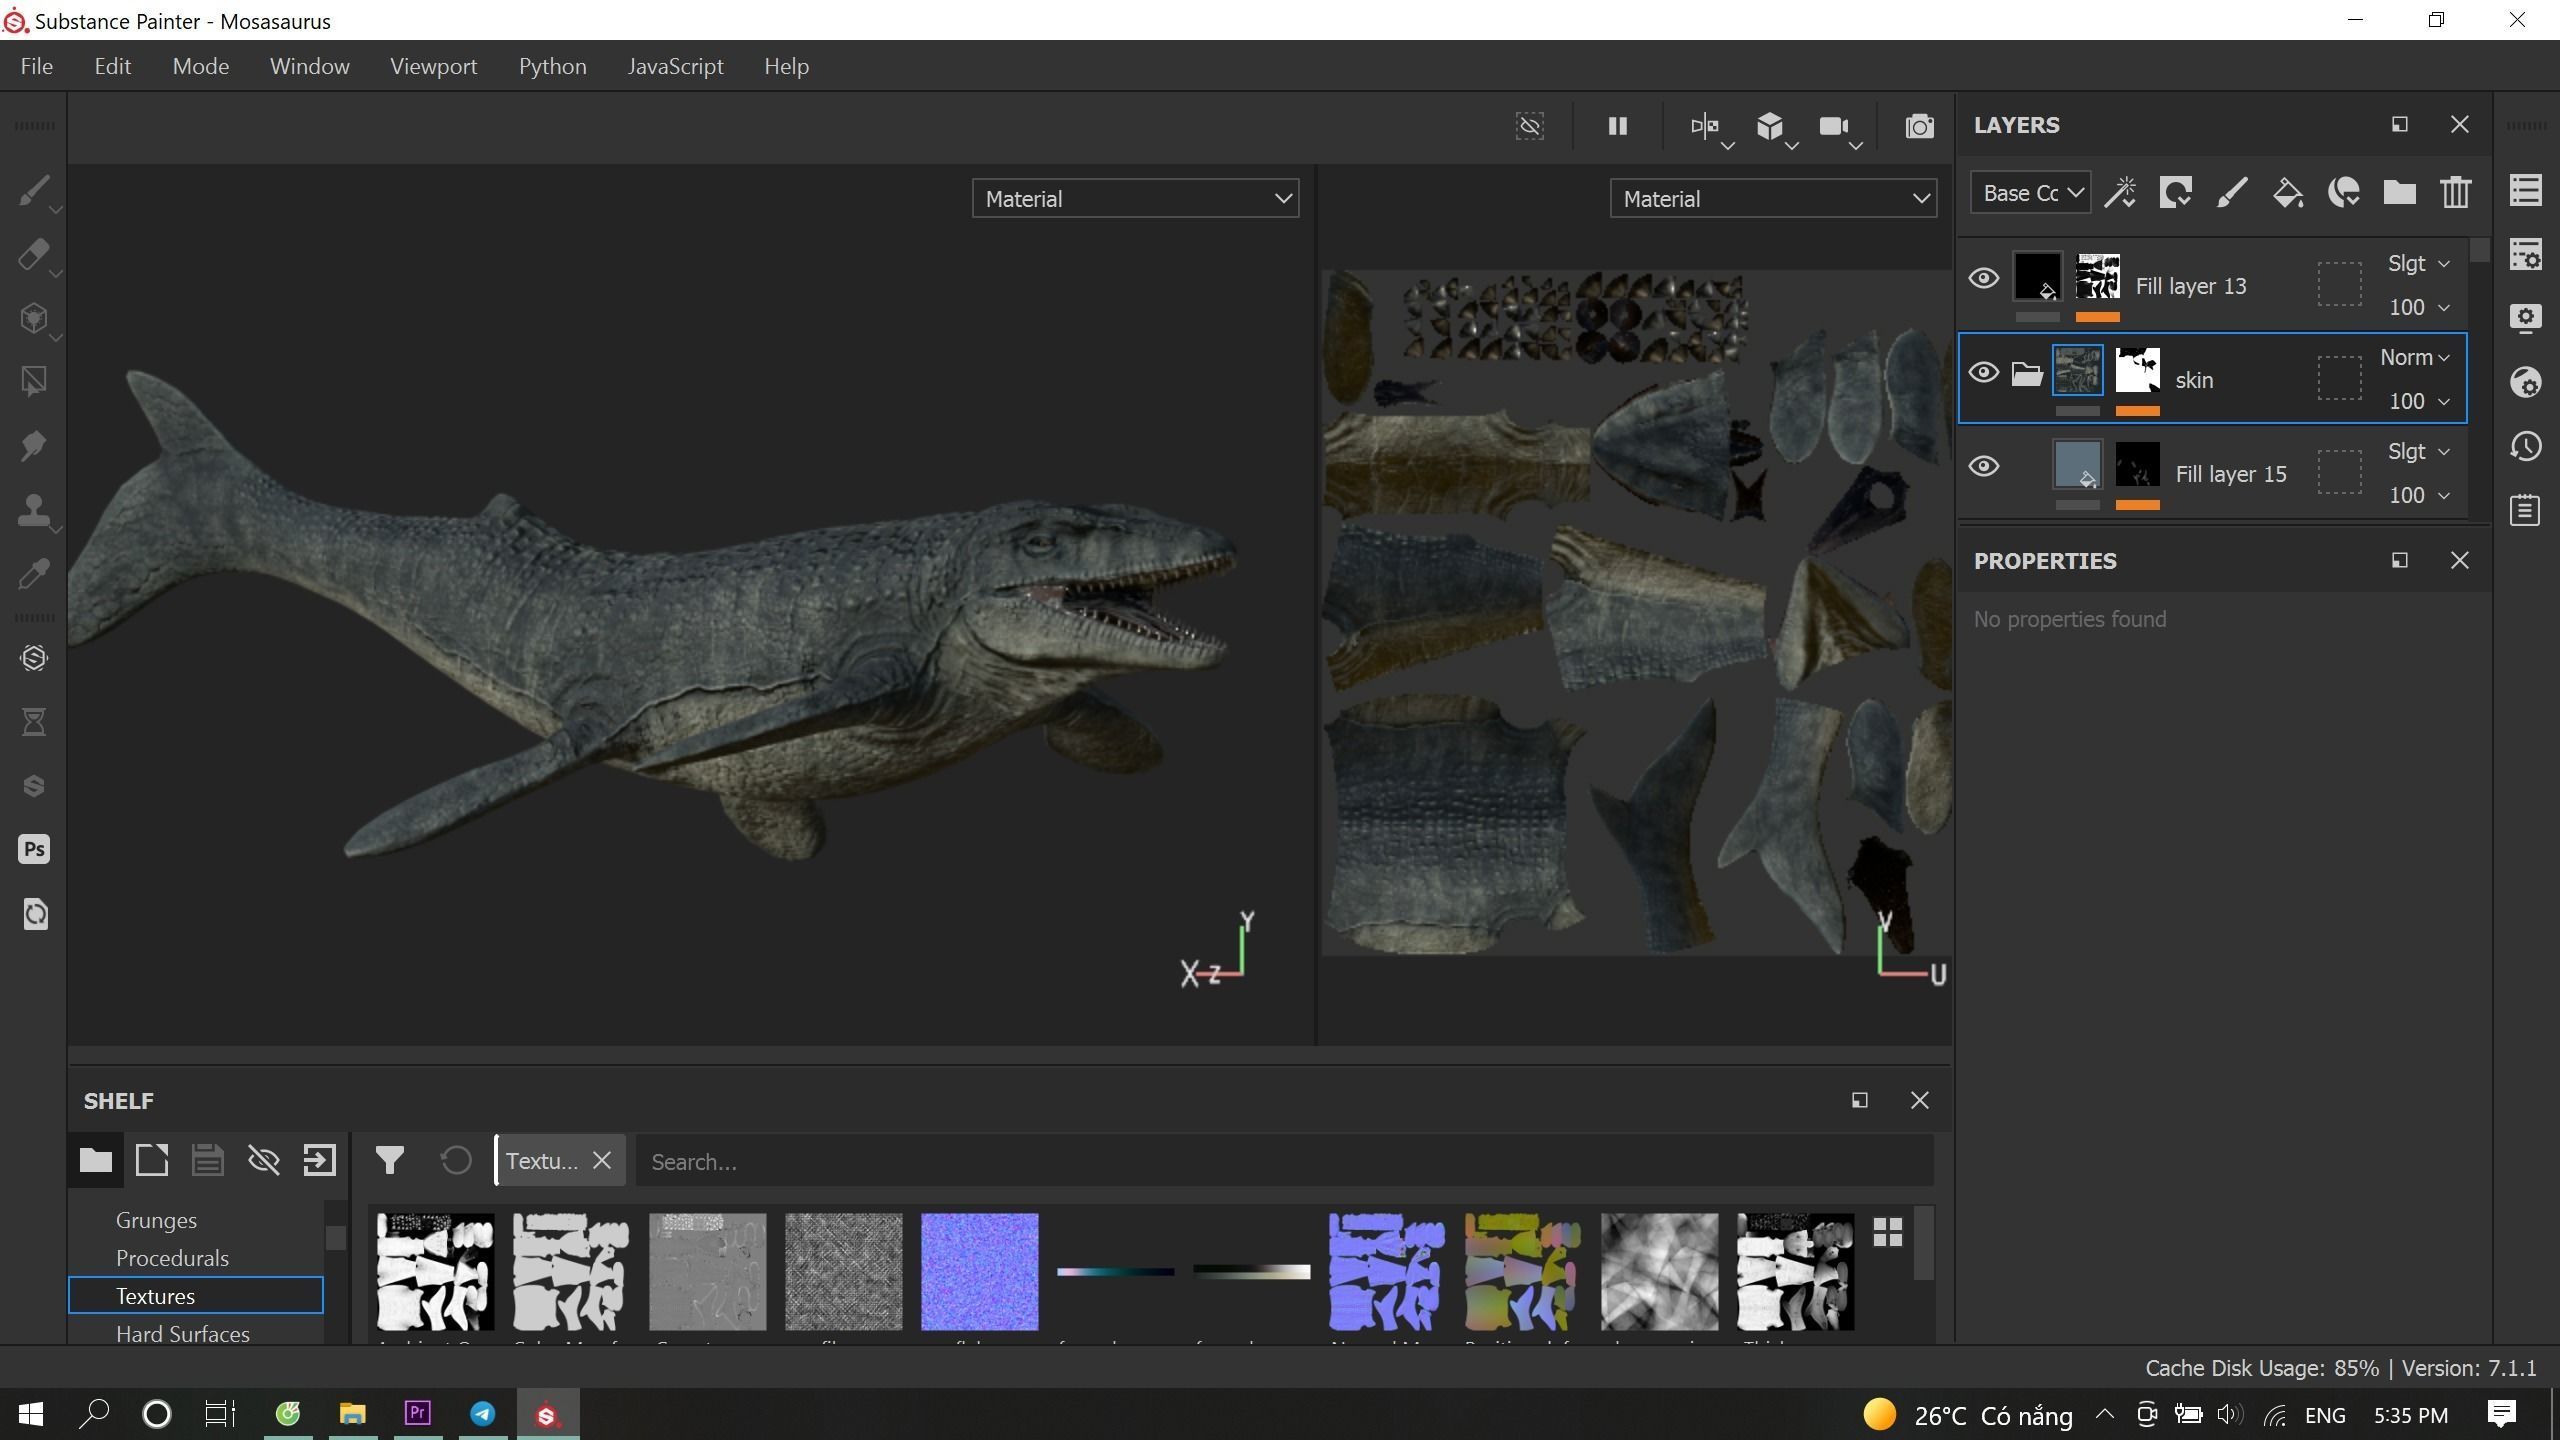Select Procedurals category in the Shelf

(172, 1258)
